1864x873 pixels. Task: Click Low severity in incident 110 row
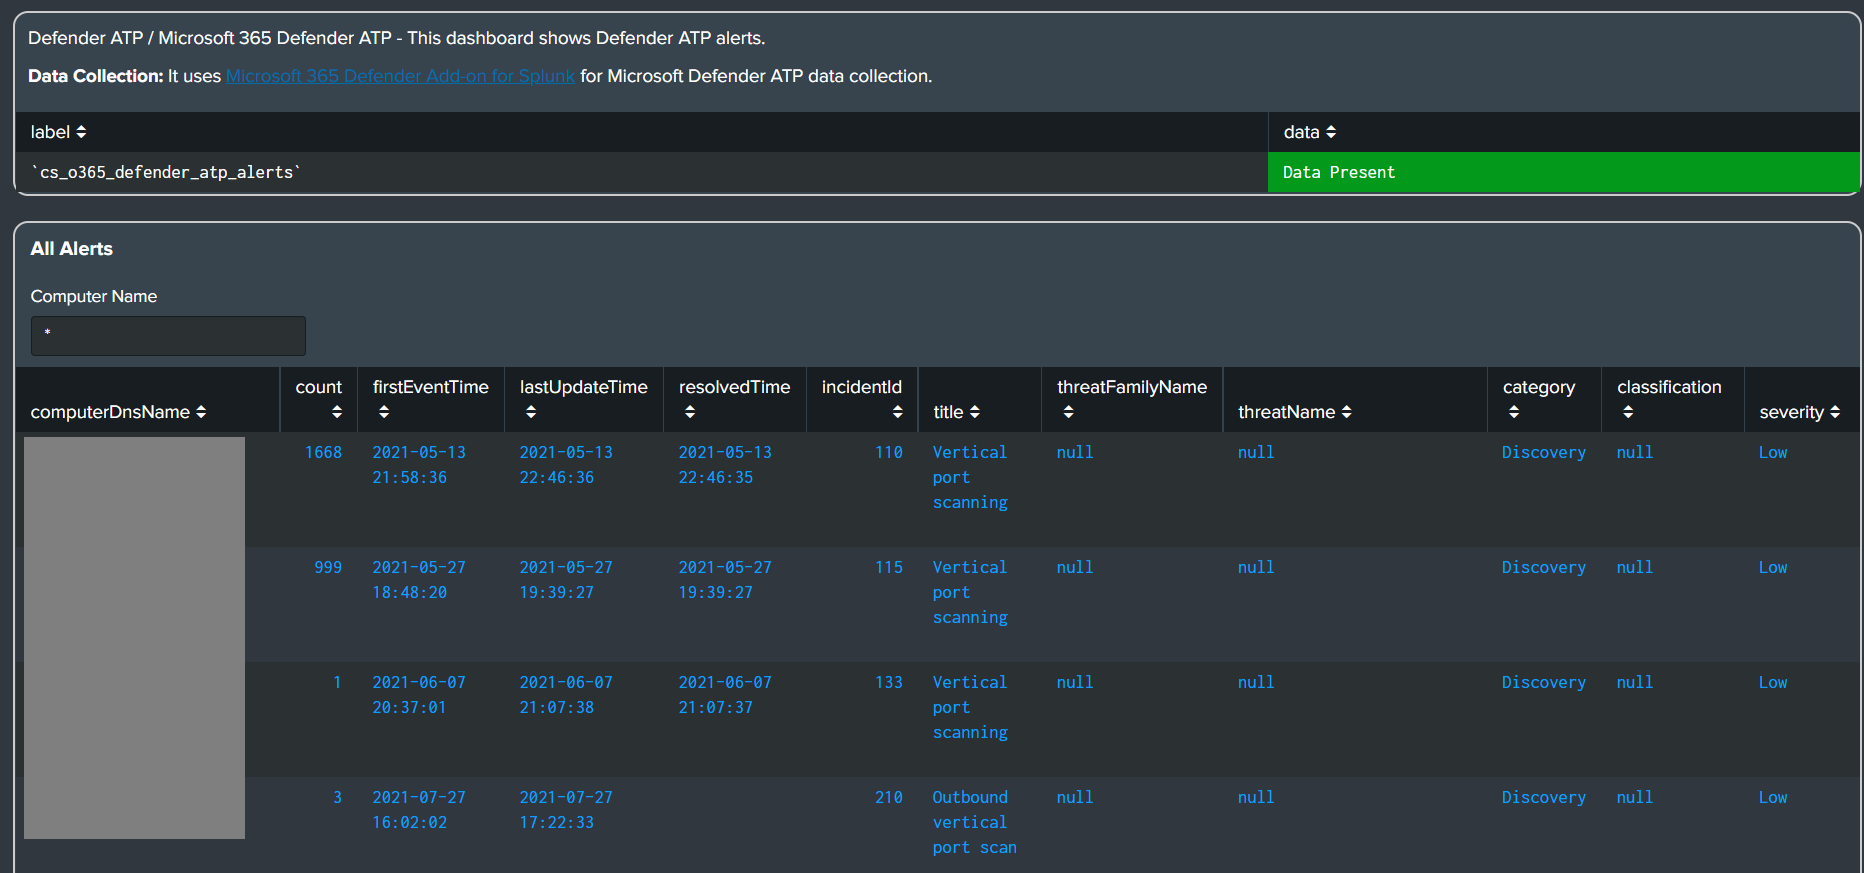1773,452
